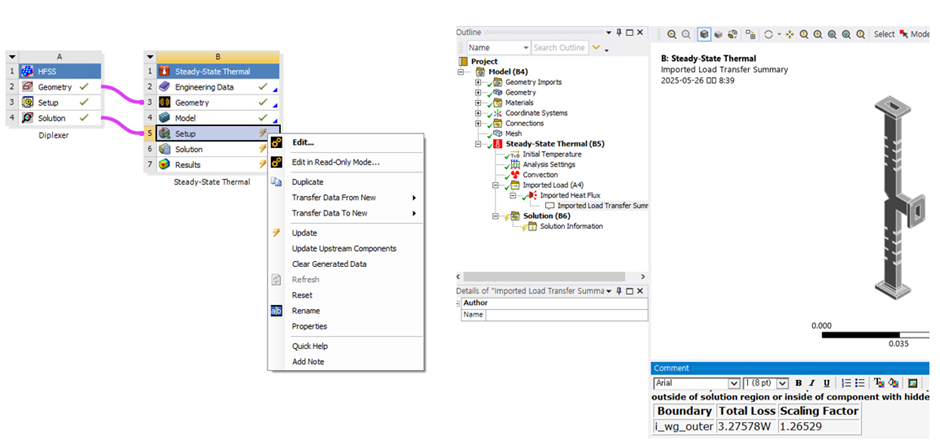Click the text color icon in Comment toolbar

(879, 383)
